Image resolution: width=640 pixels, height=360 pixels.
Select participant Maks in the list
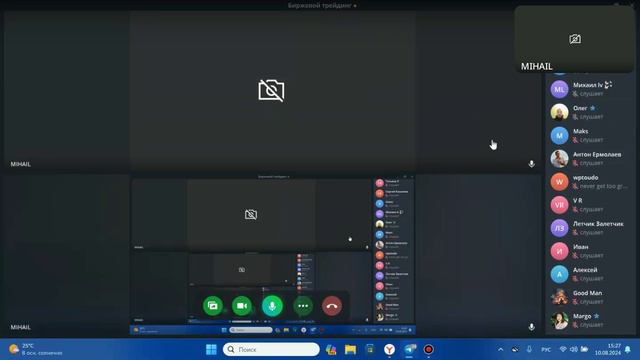coord(591,136)
